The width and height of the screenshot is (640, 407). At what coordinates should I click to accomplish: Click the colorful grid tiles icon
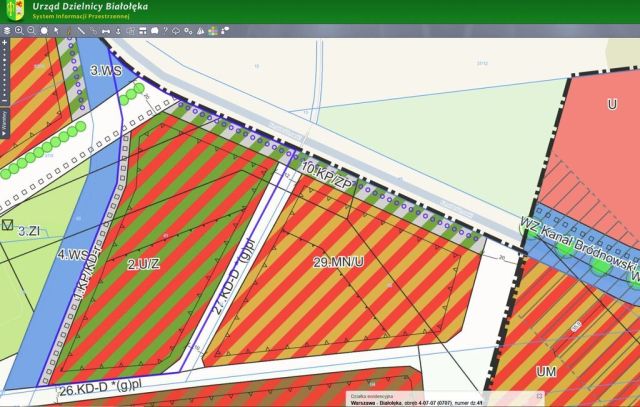pyautogui.click(x=213, y=31)
